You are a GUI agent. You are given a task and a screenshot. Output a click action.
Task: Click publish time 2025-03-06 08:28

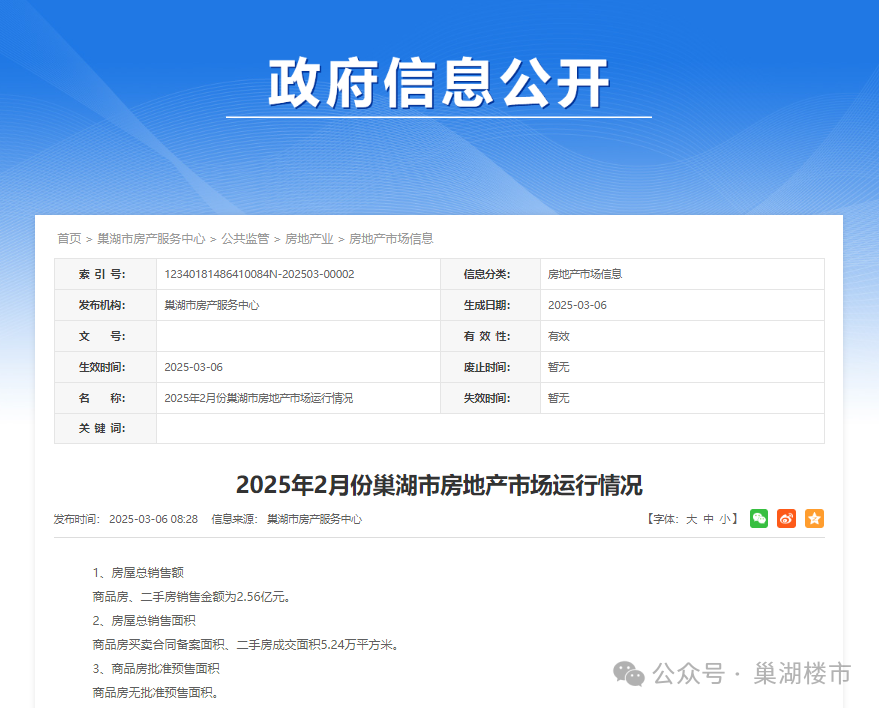154,519
